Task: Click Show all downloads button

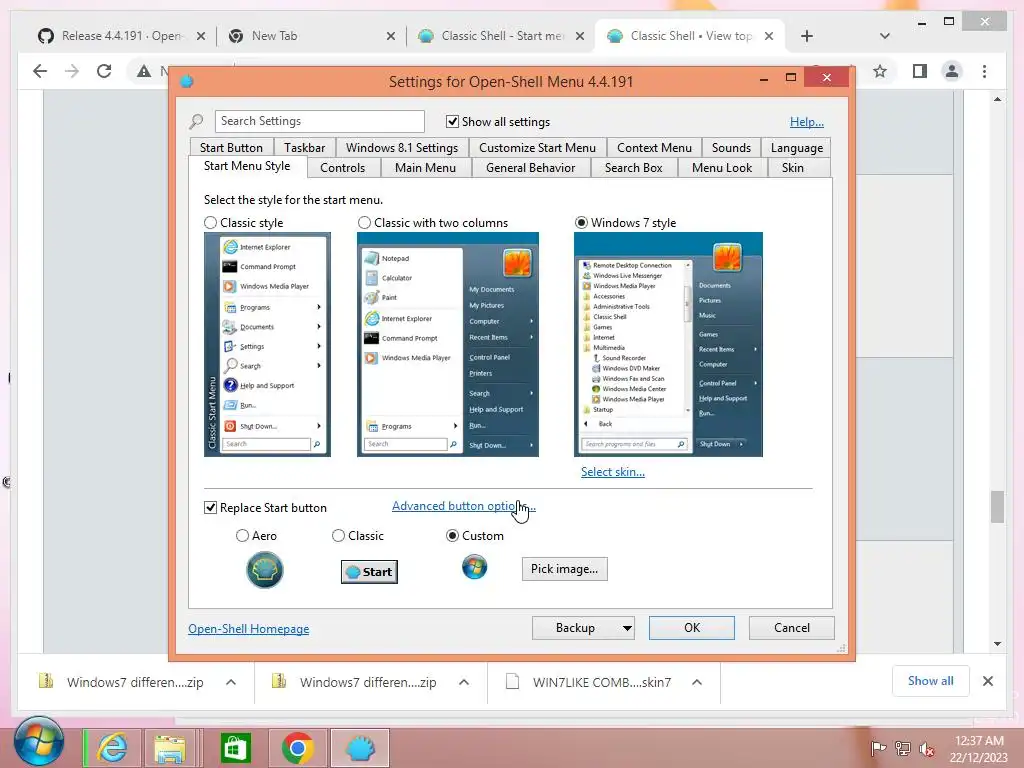Action: pyautogui.click(x=931, y=681)
